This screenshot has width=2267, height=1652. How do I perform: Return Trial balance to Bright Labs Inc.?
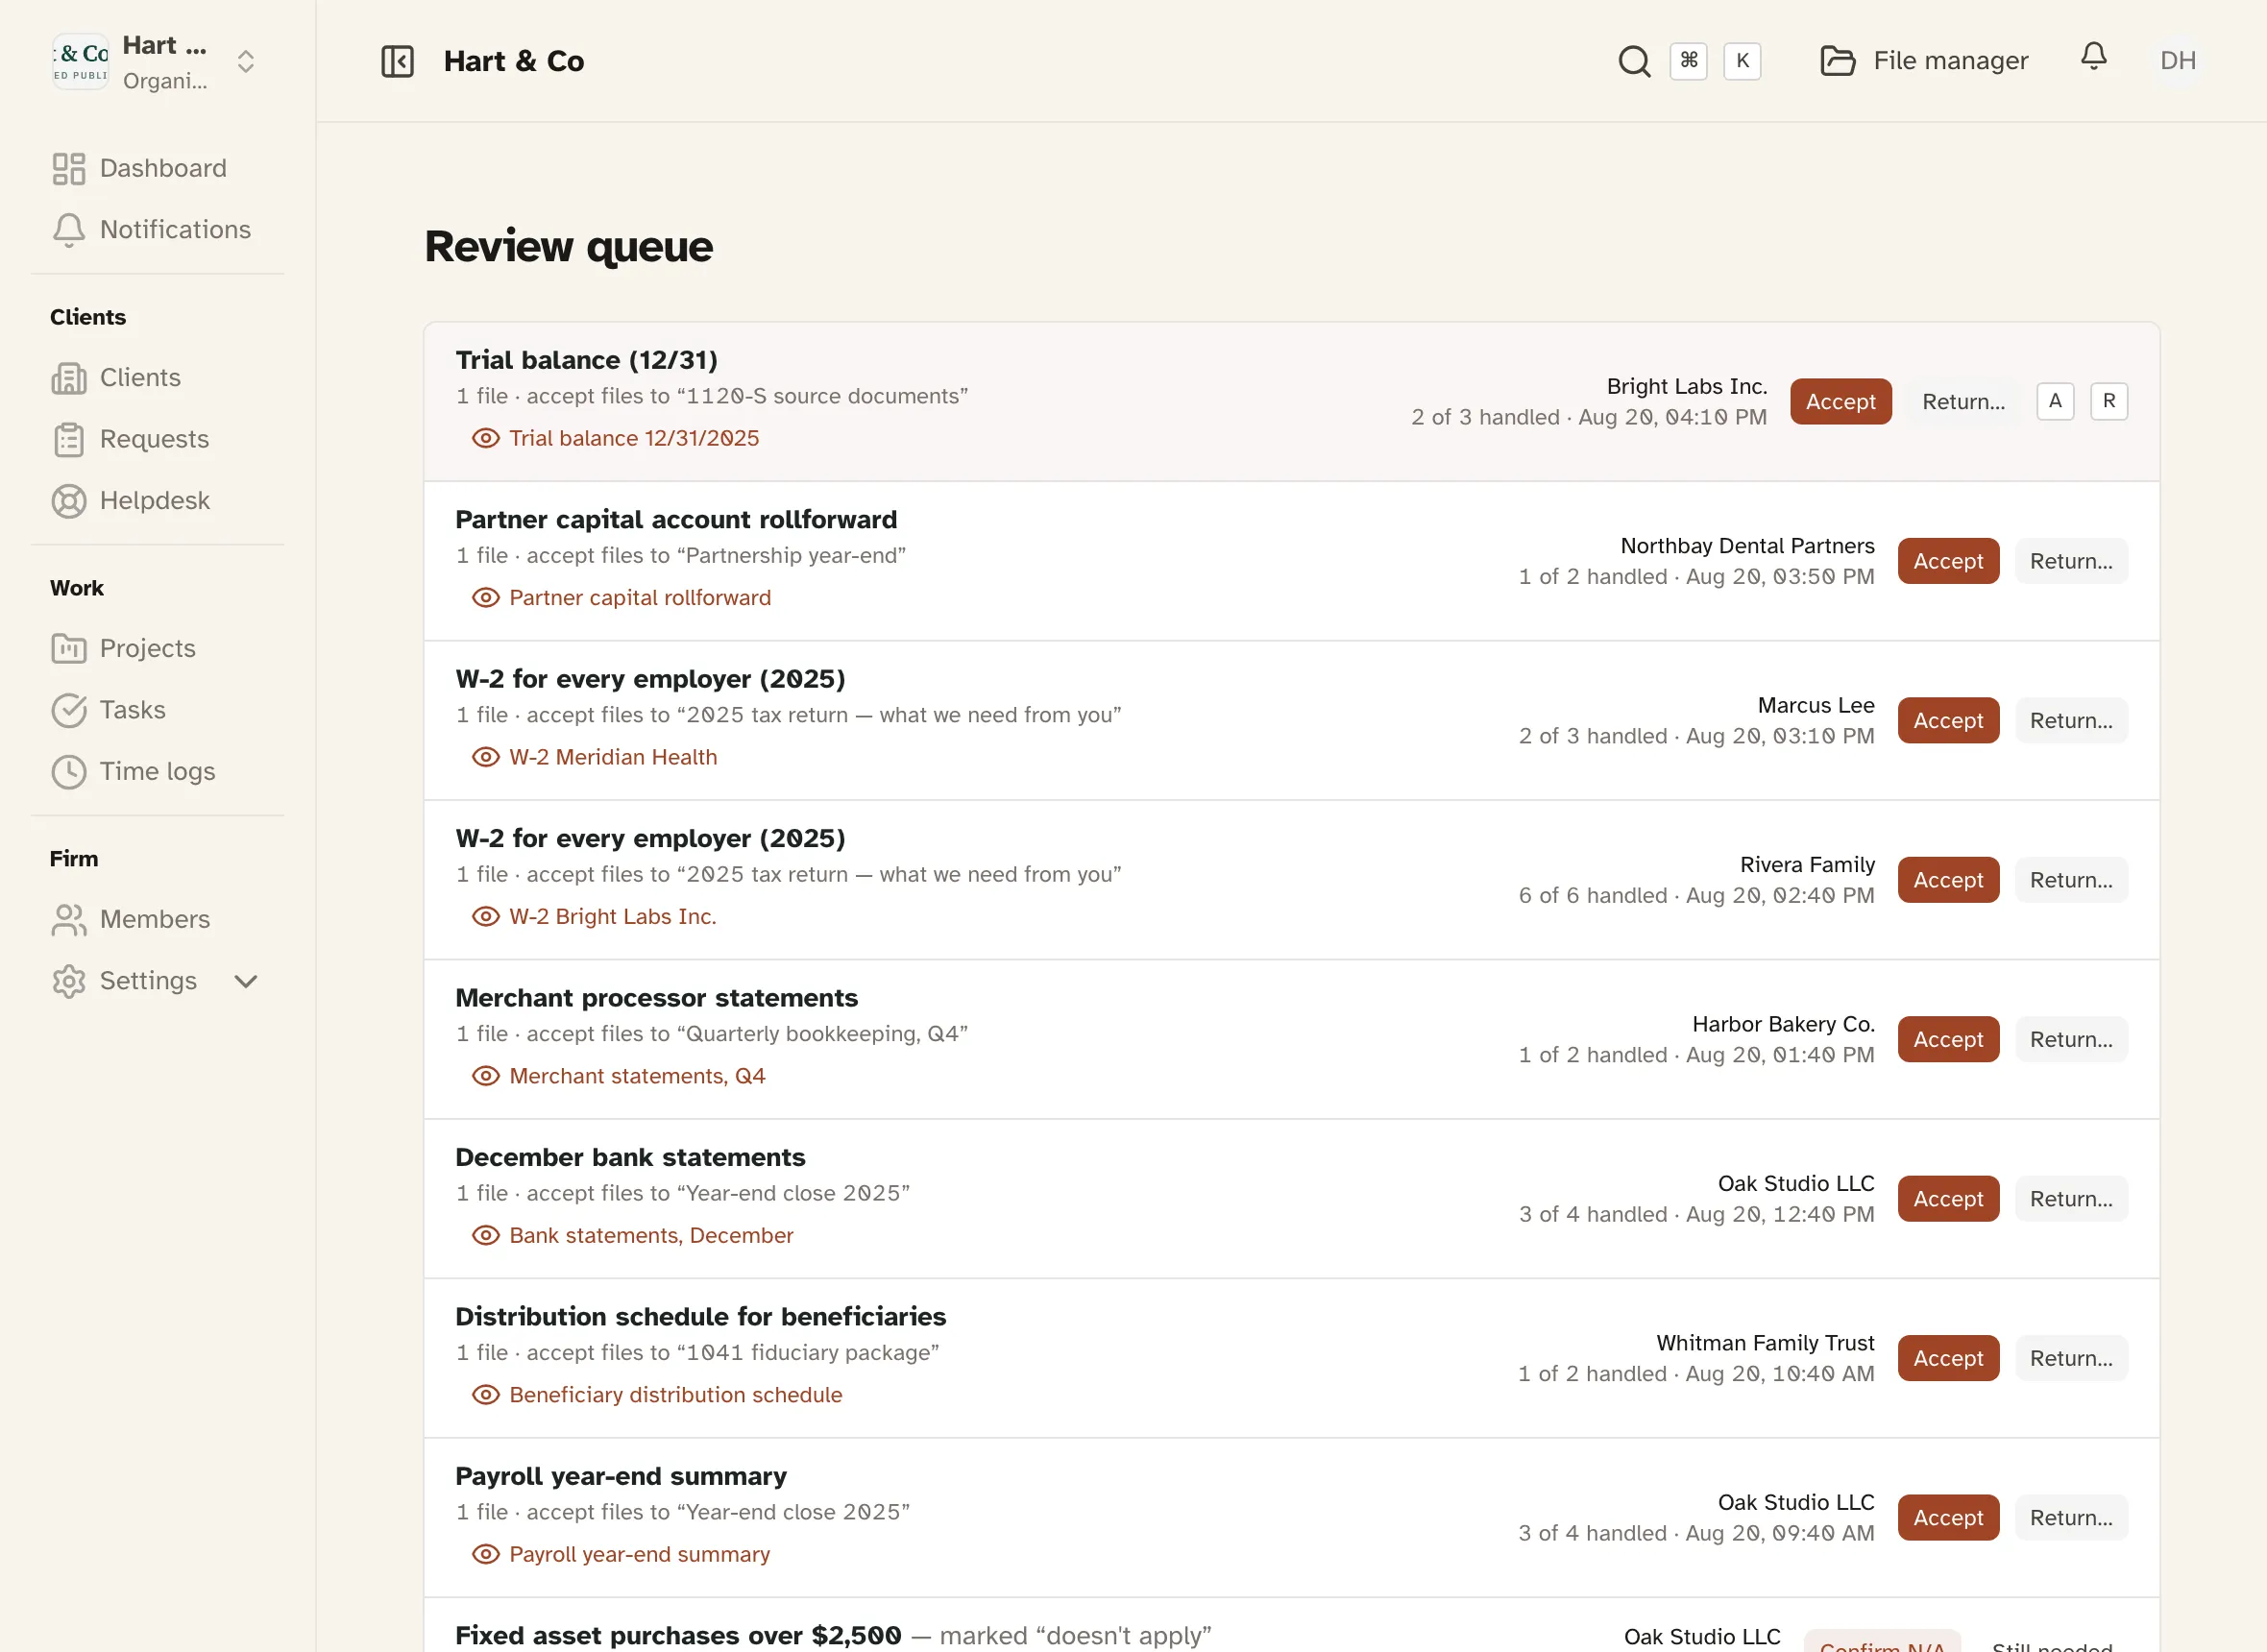tap(1963, 401)
